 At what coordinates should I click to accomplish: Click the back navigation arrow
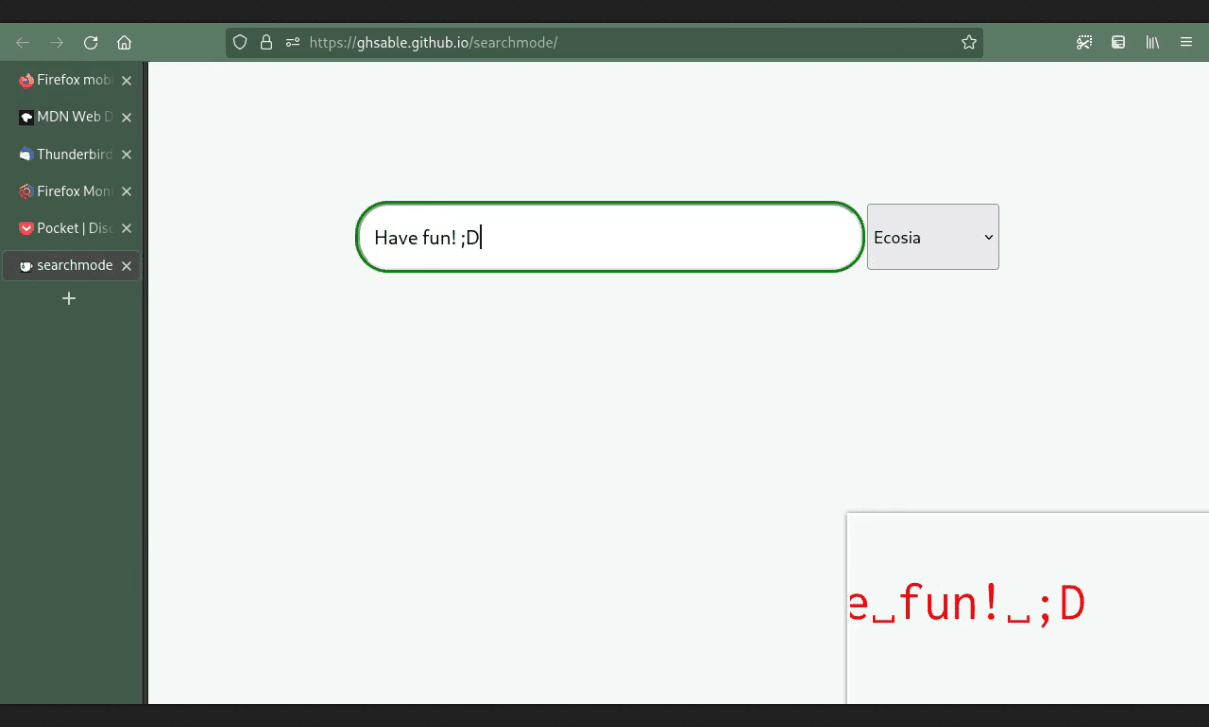23,42
